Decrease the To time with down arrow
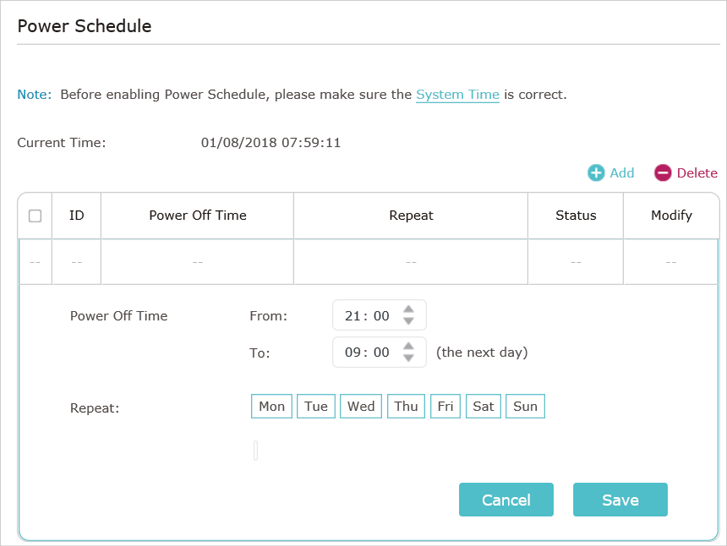The image size is (727, 546). (x=408, y=358)
